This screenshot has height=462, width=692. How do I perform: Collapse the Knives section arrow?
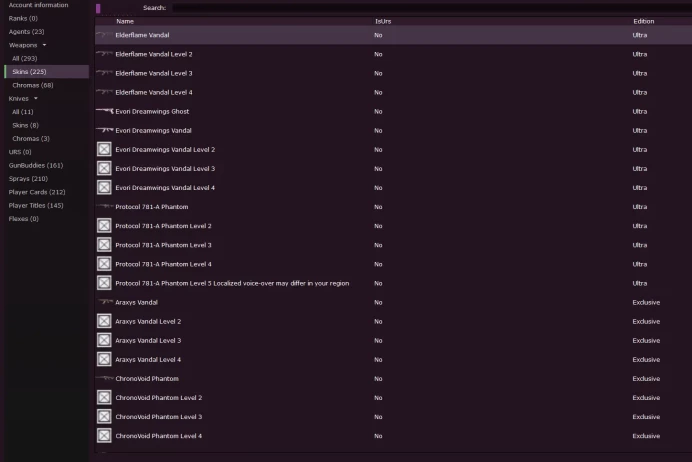(x=36, y=98)
